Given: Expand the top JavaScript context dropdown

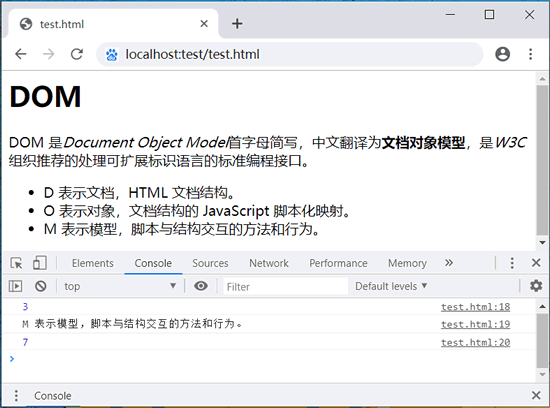Looking at the screenshot, I should (x=120, y=286).
